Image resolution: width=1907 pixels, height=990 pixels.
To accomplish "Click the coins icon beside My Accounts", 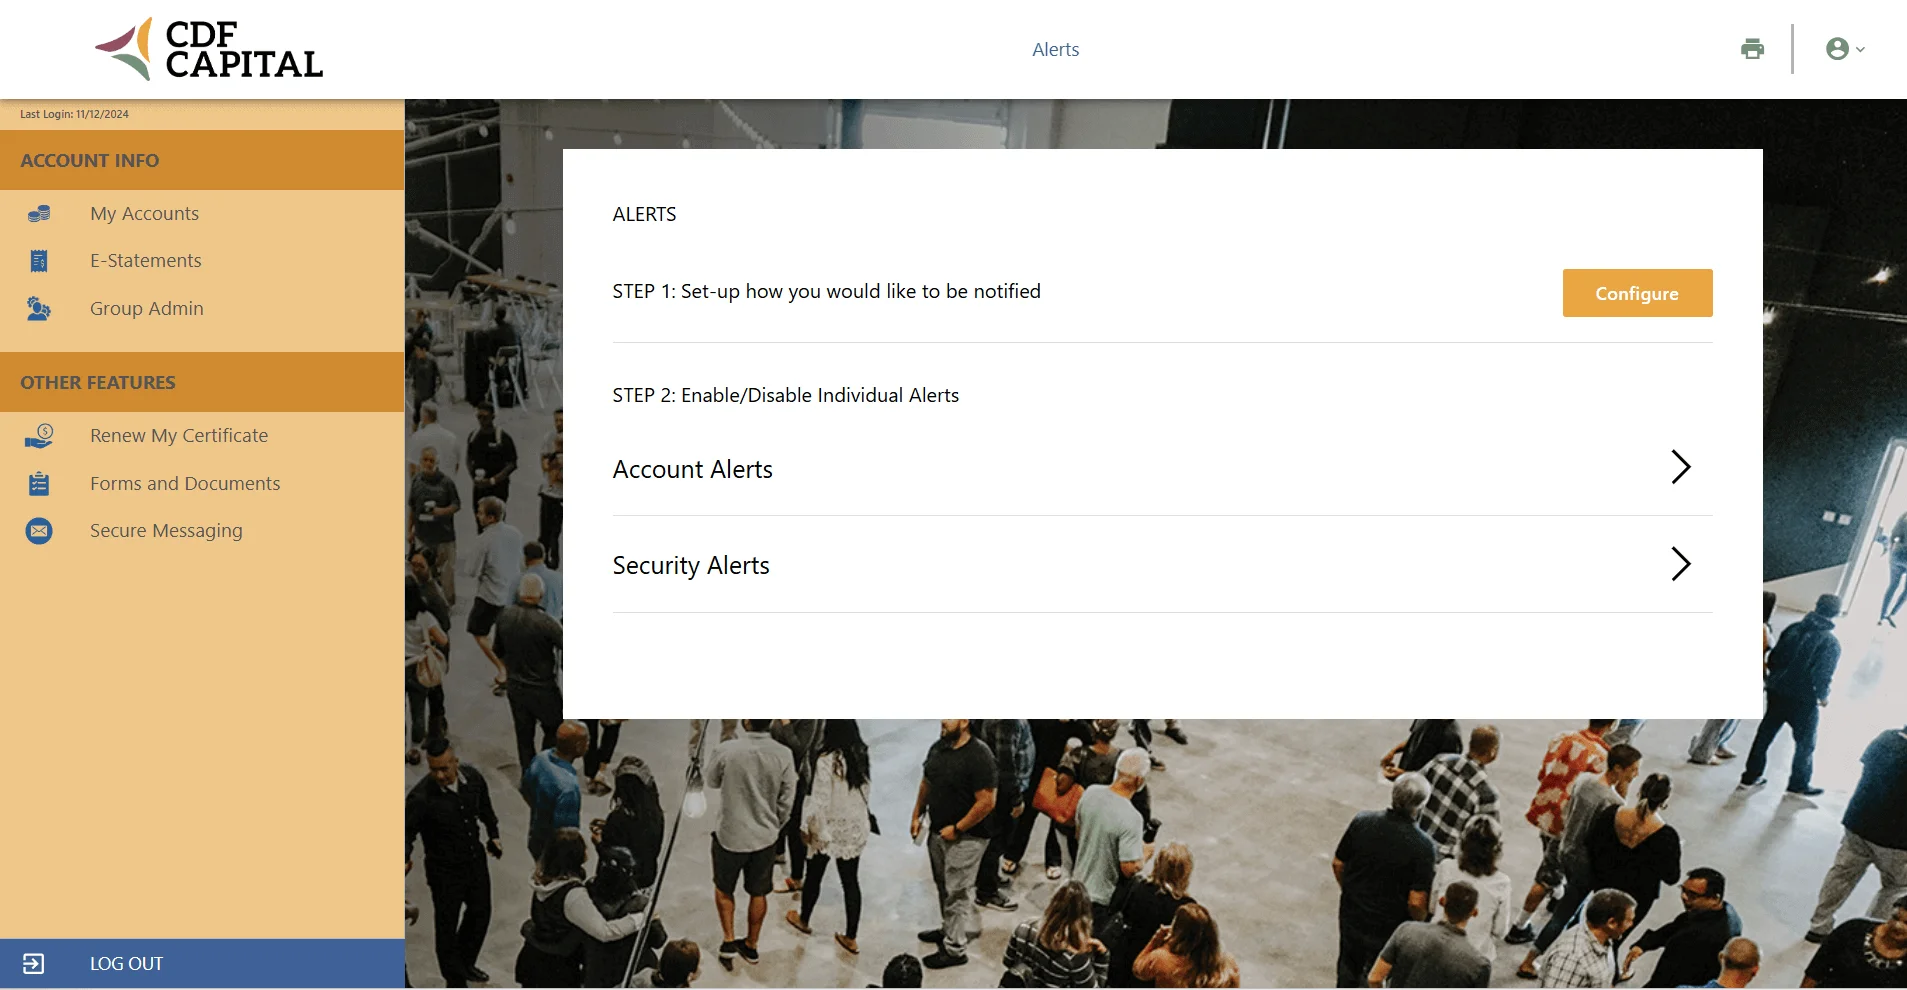I will pyautogui.click(x=39, y=214).
